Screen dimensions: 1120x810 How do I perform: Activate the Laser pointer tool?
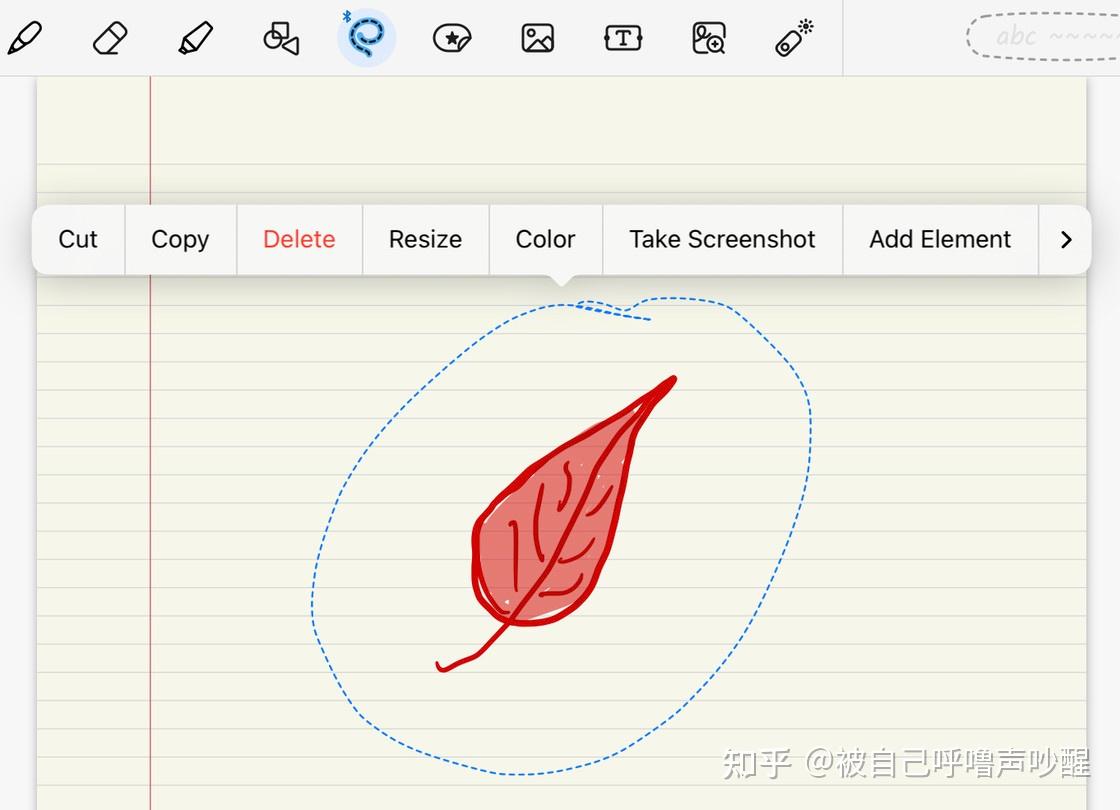(x=792, y=37)
